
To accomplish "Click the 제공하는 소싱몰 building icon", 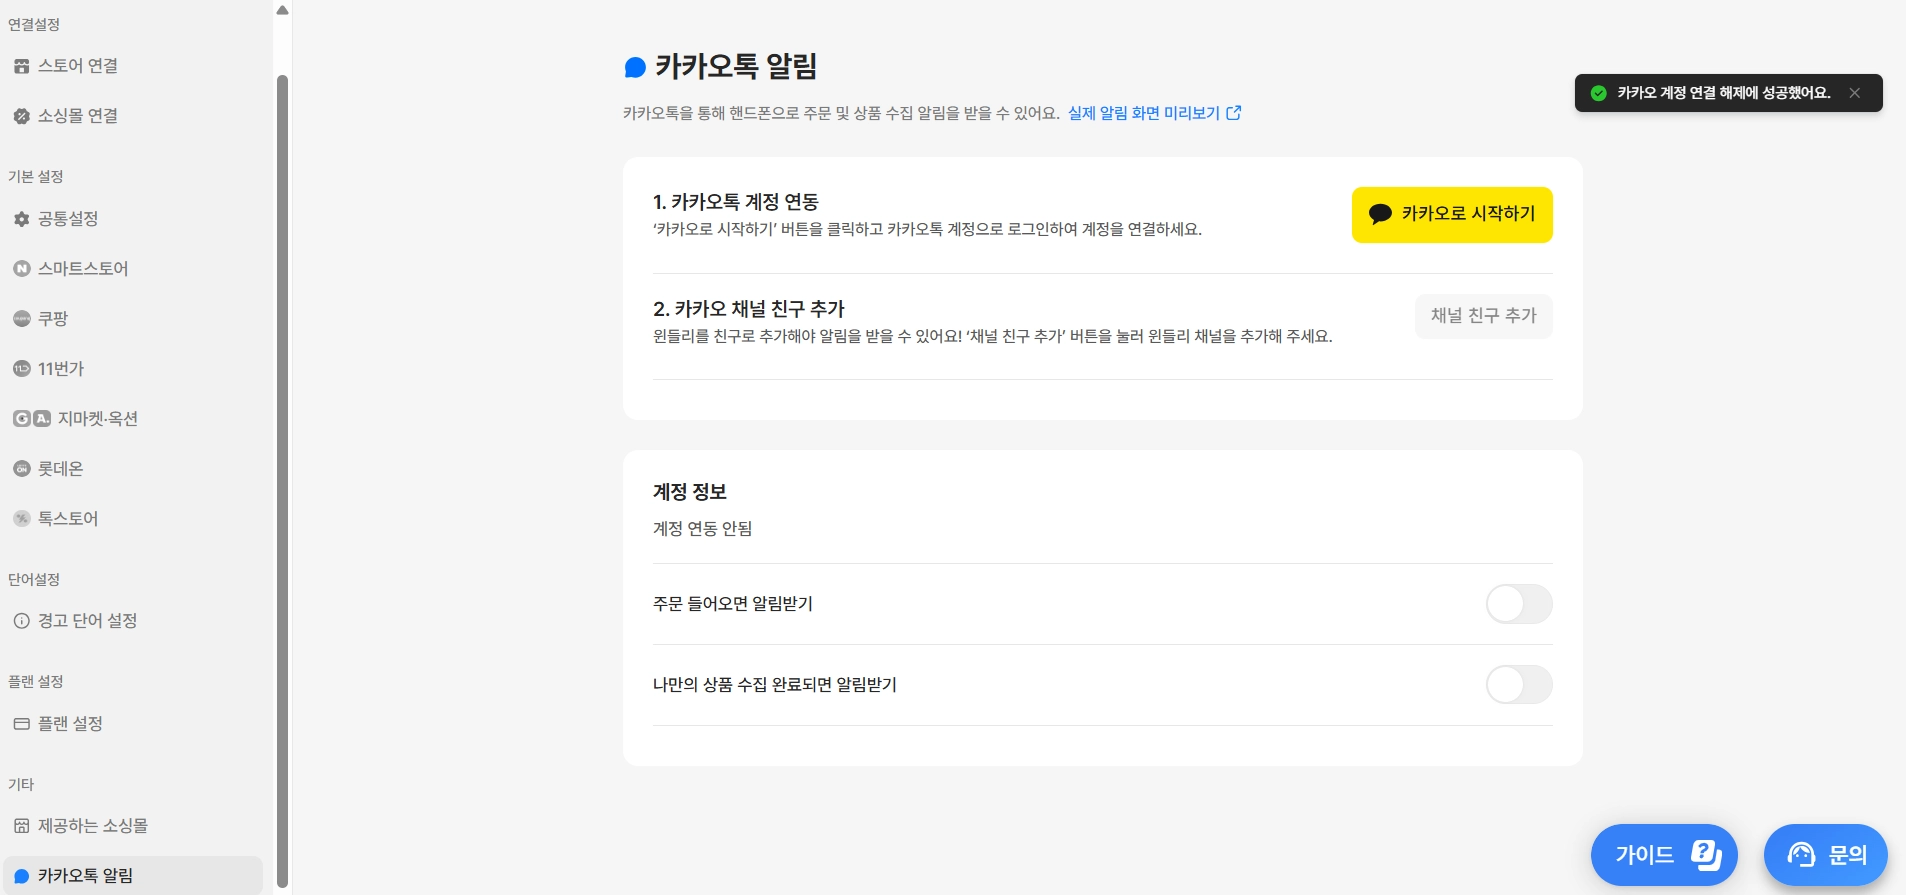I will tap(21, 826).
